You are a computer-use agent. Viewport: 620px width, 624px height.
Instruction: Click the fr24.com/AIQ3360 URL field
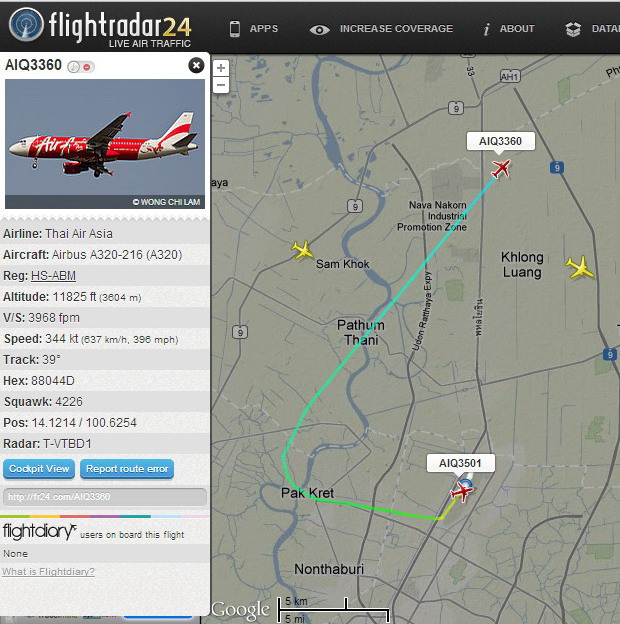click(105, 497)
